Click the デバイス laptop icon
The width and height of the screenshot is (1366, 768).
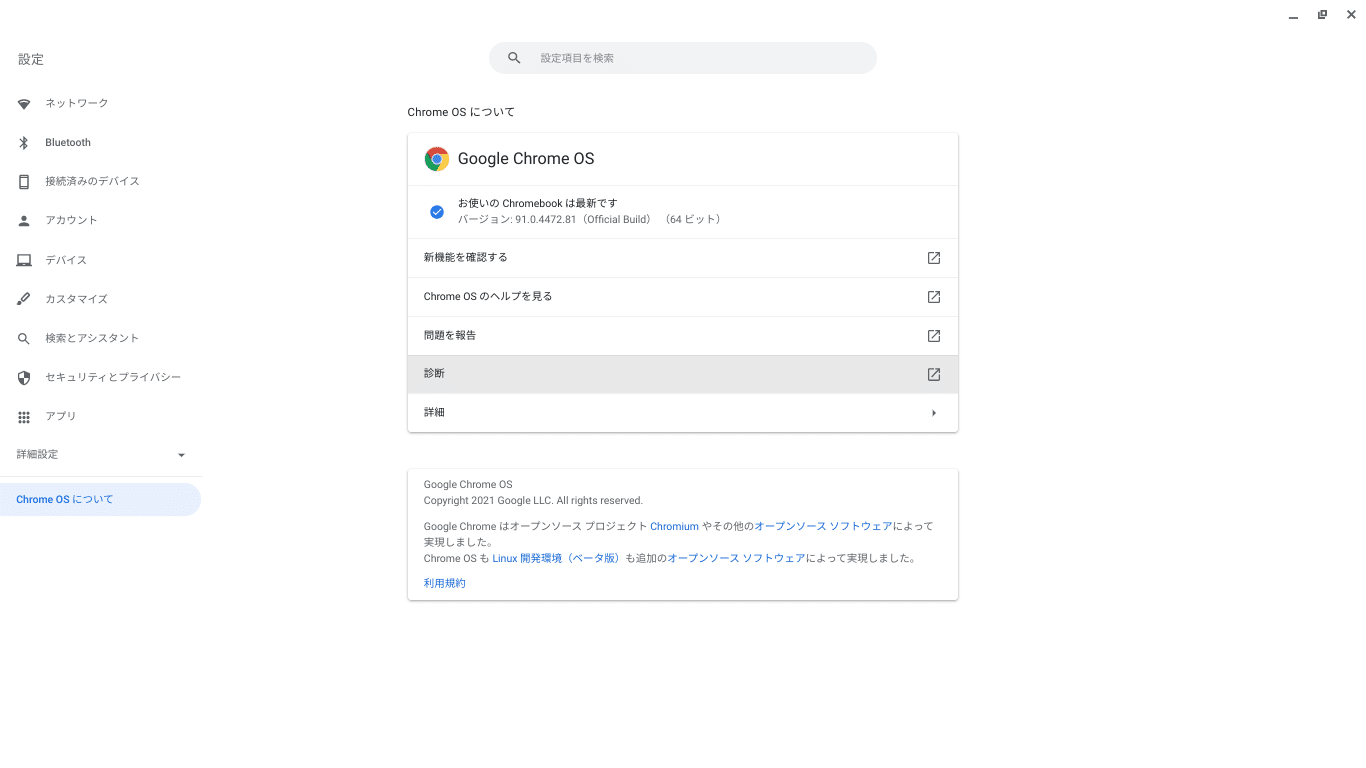click(24, 260)
